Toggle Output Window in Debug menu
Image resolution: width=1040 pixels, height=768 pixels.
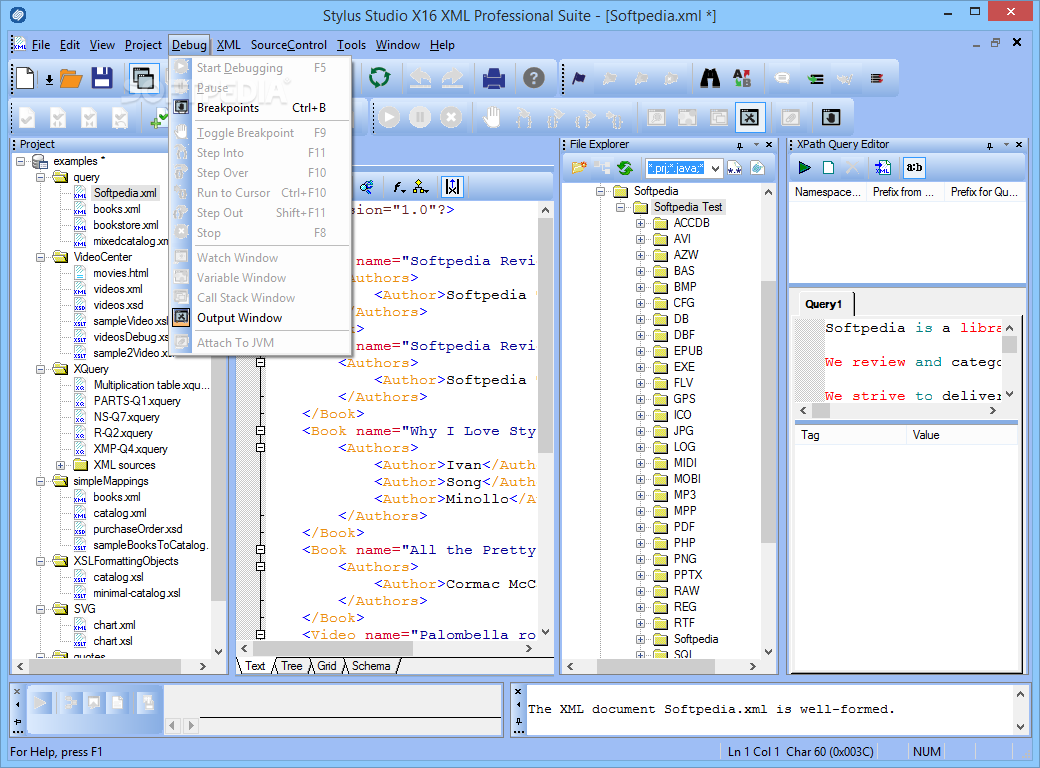tap(239, 318)
